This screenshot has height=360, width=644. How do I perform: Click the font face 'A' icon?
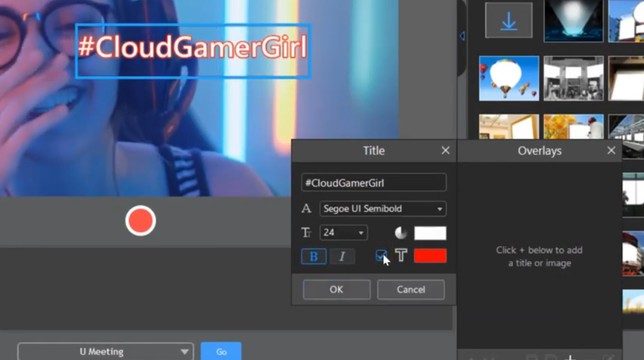[x=306, y=209]
